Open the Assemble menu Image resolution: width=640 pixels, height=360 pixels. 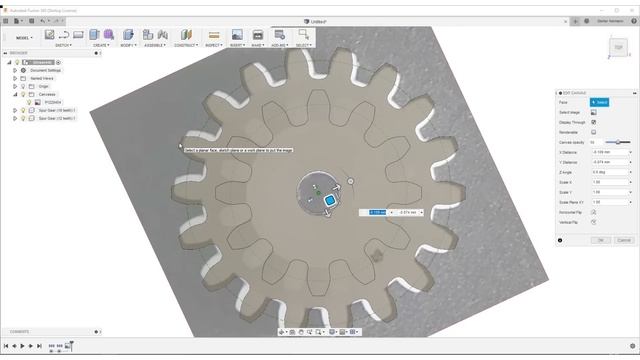[x=155, y=45]
